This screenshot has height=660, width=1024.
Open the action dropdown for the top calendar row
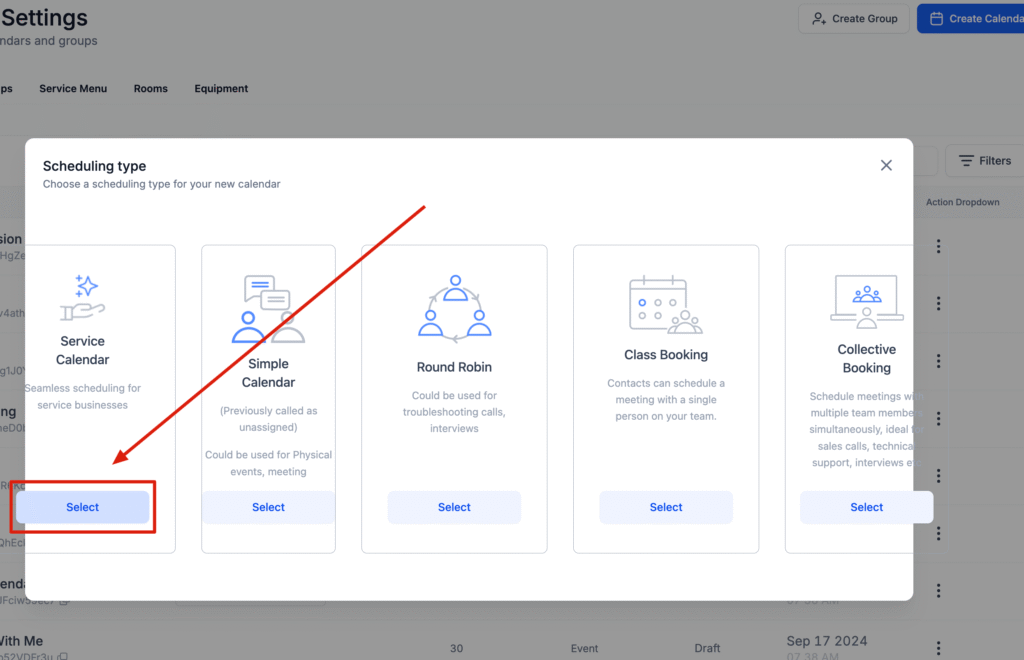pyautogui.click(x=938, y=246)
